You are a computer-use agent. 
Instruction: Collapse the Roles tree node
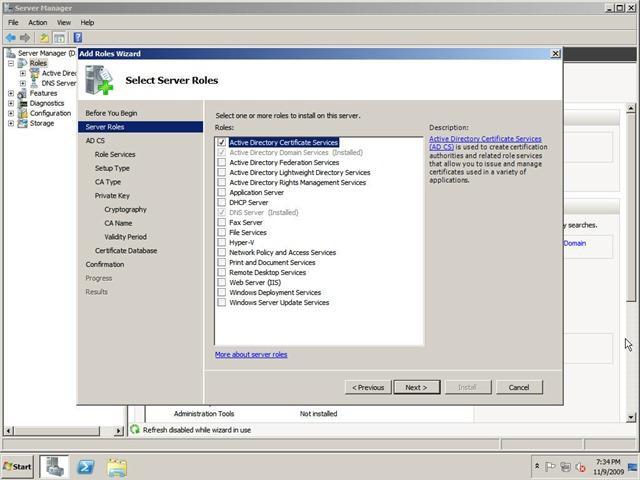click(11, 63)
